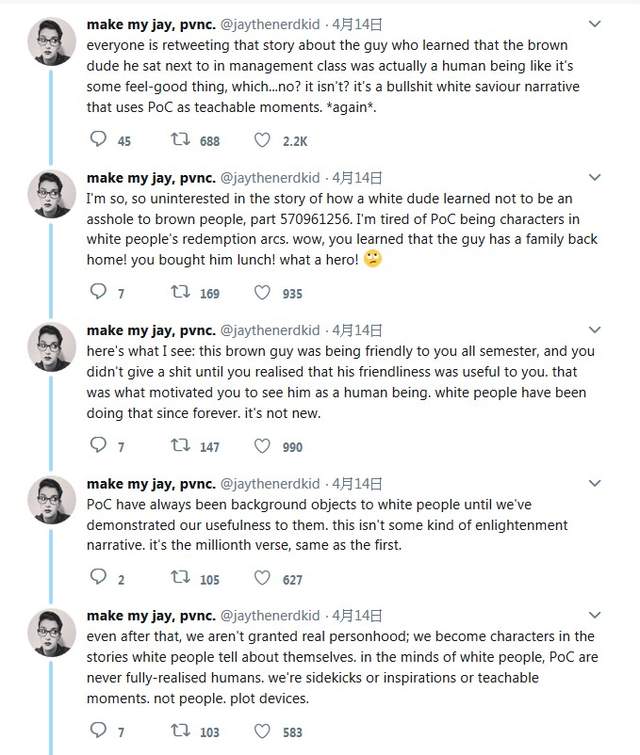Click the profile avatar on the first tweet

pyautogui.click(x=50, y=42)
